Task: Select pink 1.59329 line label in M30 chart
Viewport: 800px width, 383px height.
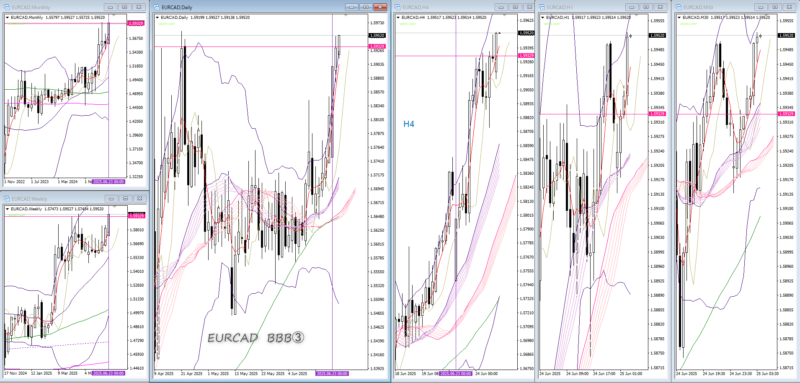Action: tap(786, 114)
